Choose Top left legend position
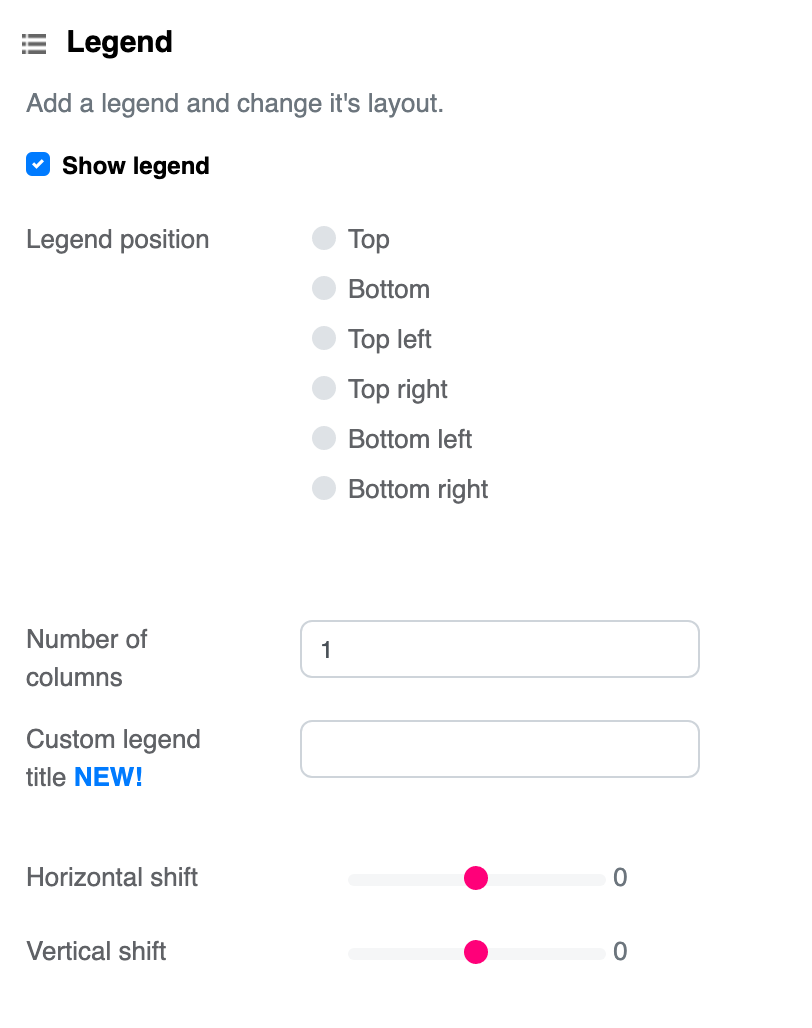812x1028 pixels. pyautogui.click(x=324, y=339)
